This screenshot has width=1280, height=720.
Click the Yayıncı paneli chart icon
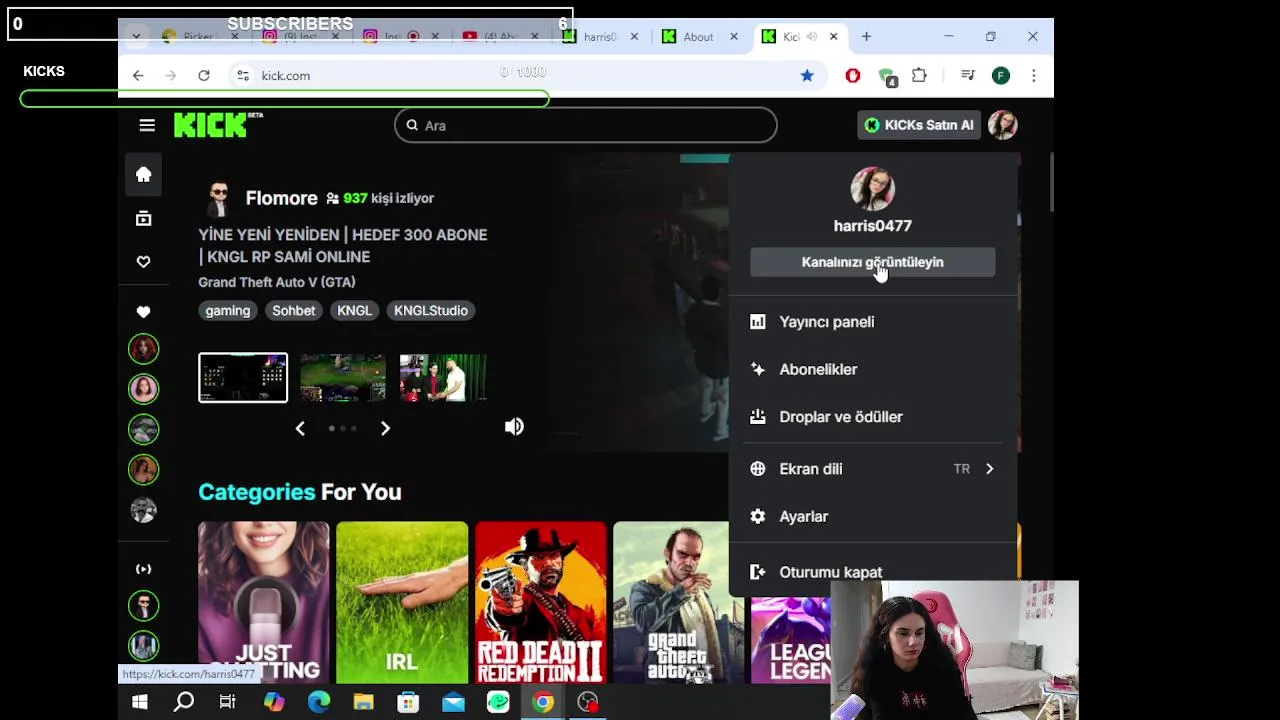[758, 322]
